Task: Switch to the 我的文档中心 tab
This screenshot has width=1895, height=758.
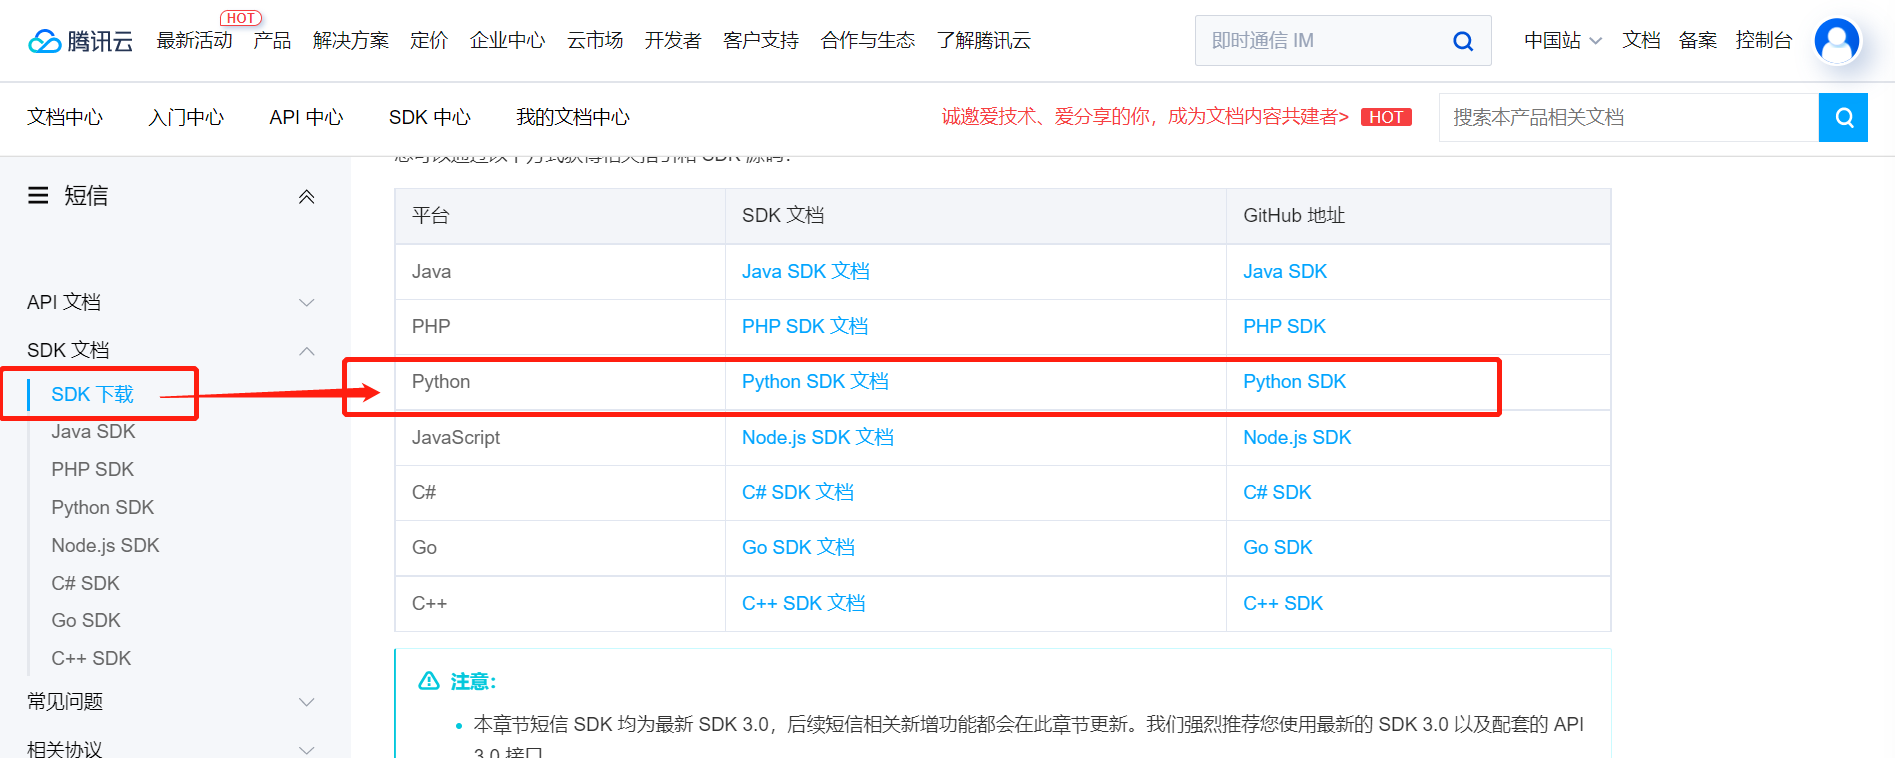Action: pyautogui.click(x=573, y=117)
